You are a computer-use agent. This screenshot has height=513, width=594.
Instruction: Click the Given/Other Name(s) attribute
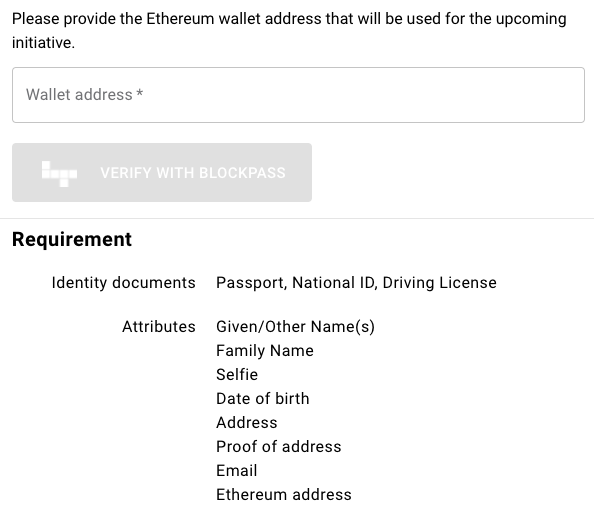point(295,327)
